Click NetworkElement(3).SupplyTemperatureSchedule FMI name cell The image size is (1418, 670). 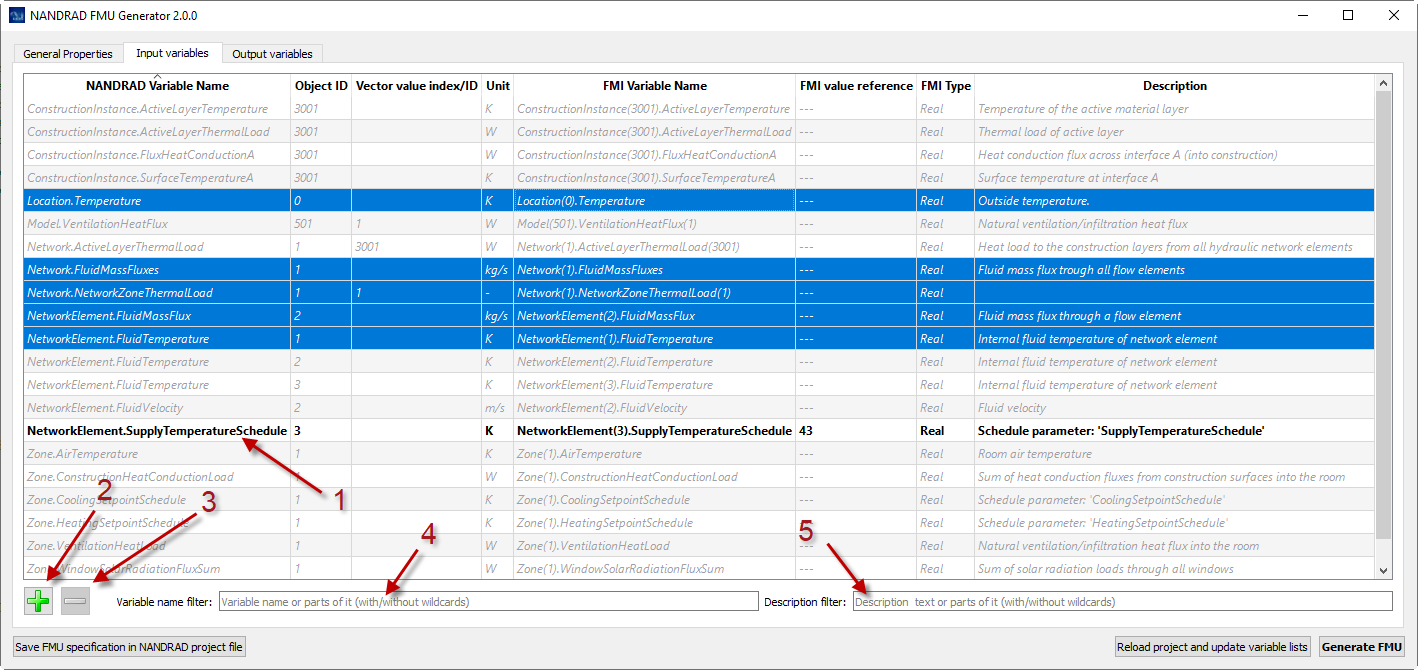click(655, 431)
